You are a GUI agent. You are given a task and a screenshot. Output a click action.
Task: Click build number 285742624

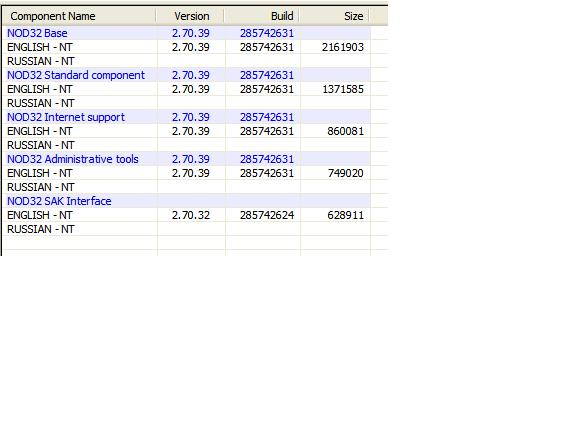267,215
